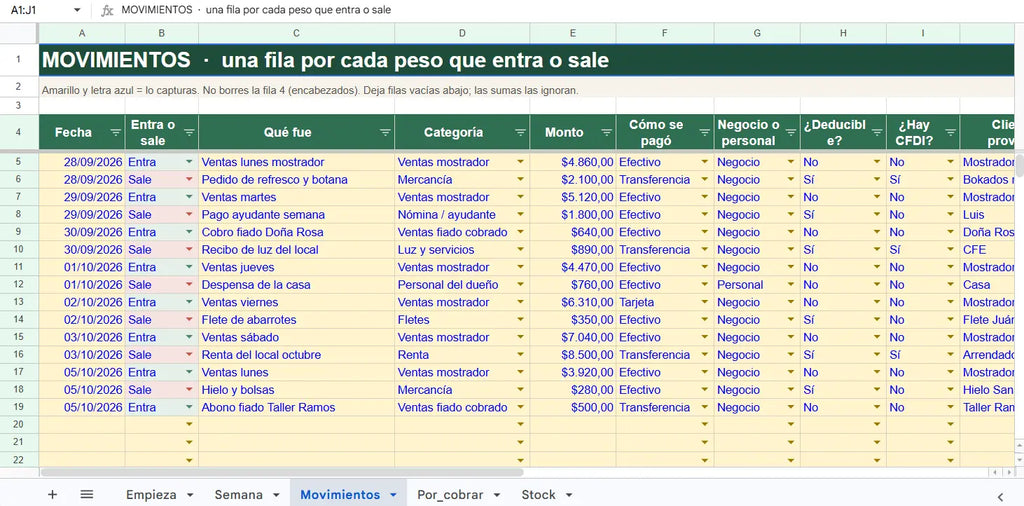Viewport: 1024px width, 506px height.
Task: Select the 'Personal' cell in Despensa row
Action: point(757,285)
